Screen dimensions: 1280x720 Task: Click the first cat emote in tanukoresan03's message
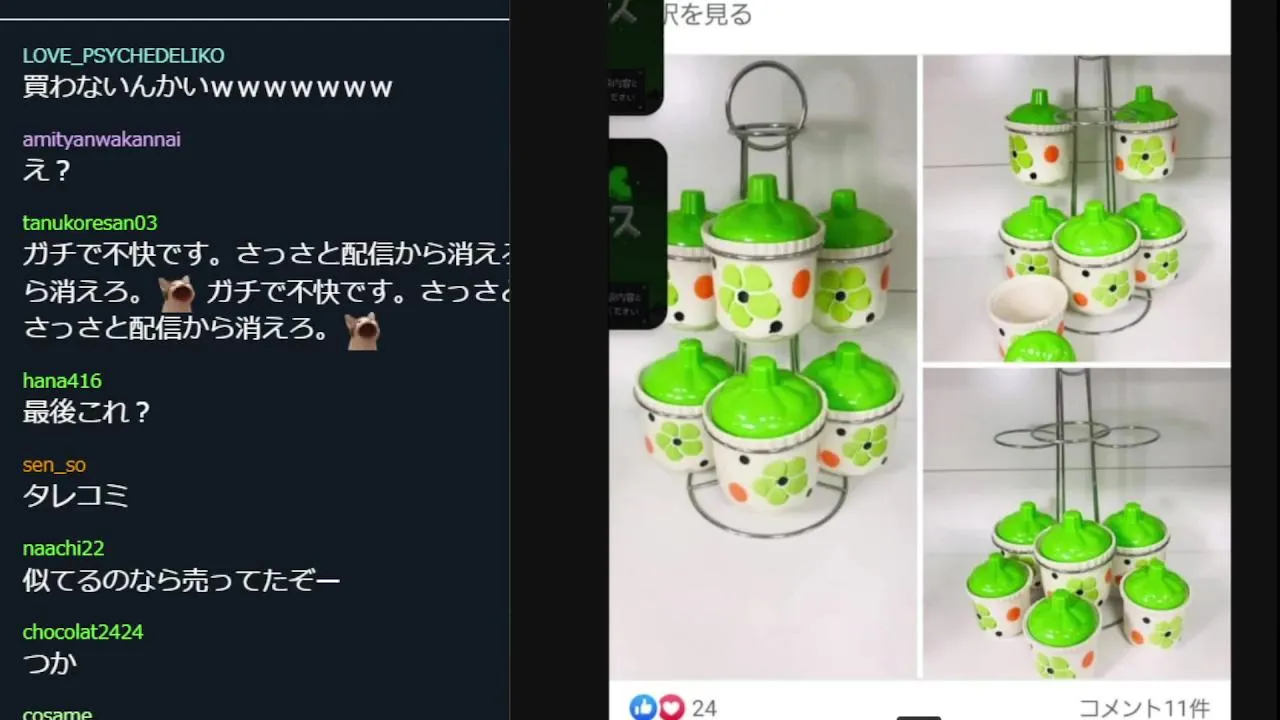pyautogui.click(x=177, y=294)
